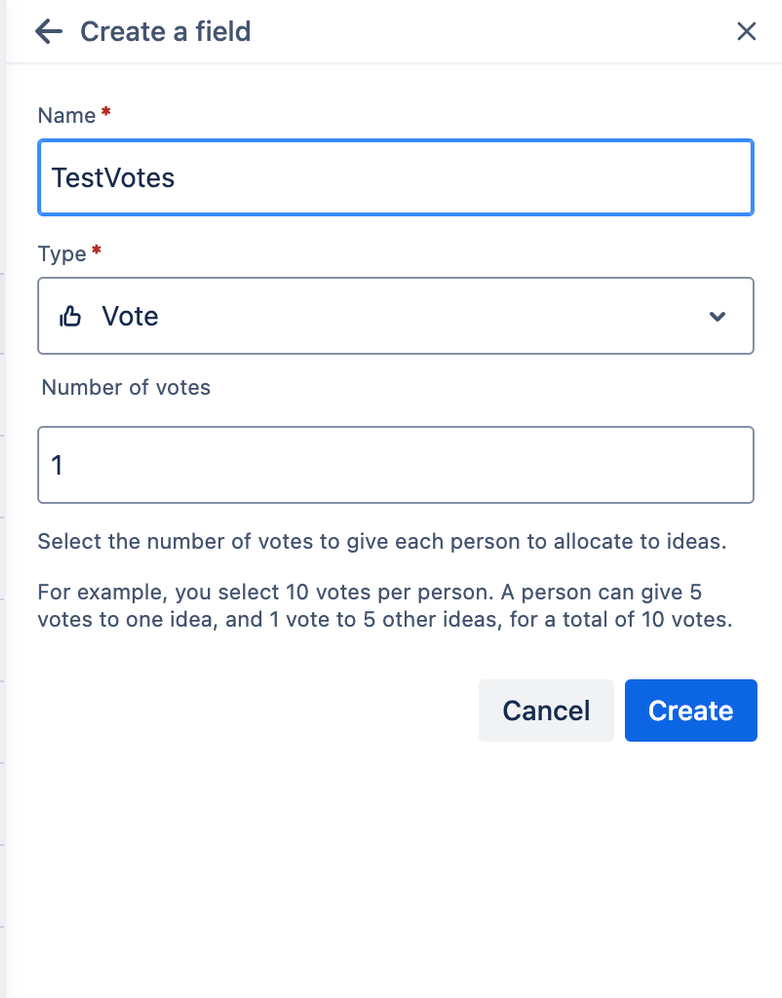Click the "Number of votes" label

[126, 388]
